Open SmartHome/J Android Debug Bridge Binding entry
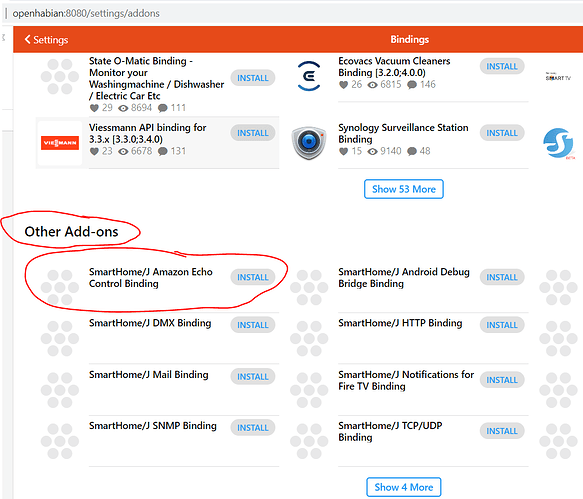This screenshot has width=583, height=499. tap(404, 277)
